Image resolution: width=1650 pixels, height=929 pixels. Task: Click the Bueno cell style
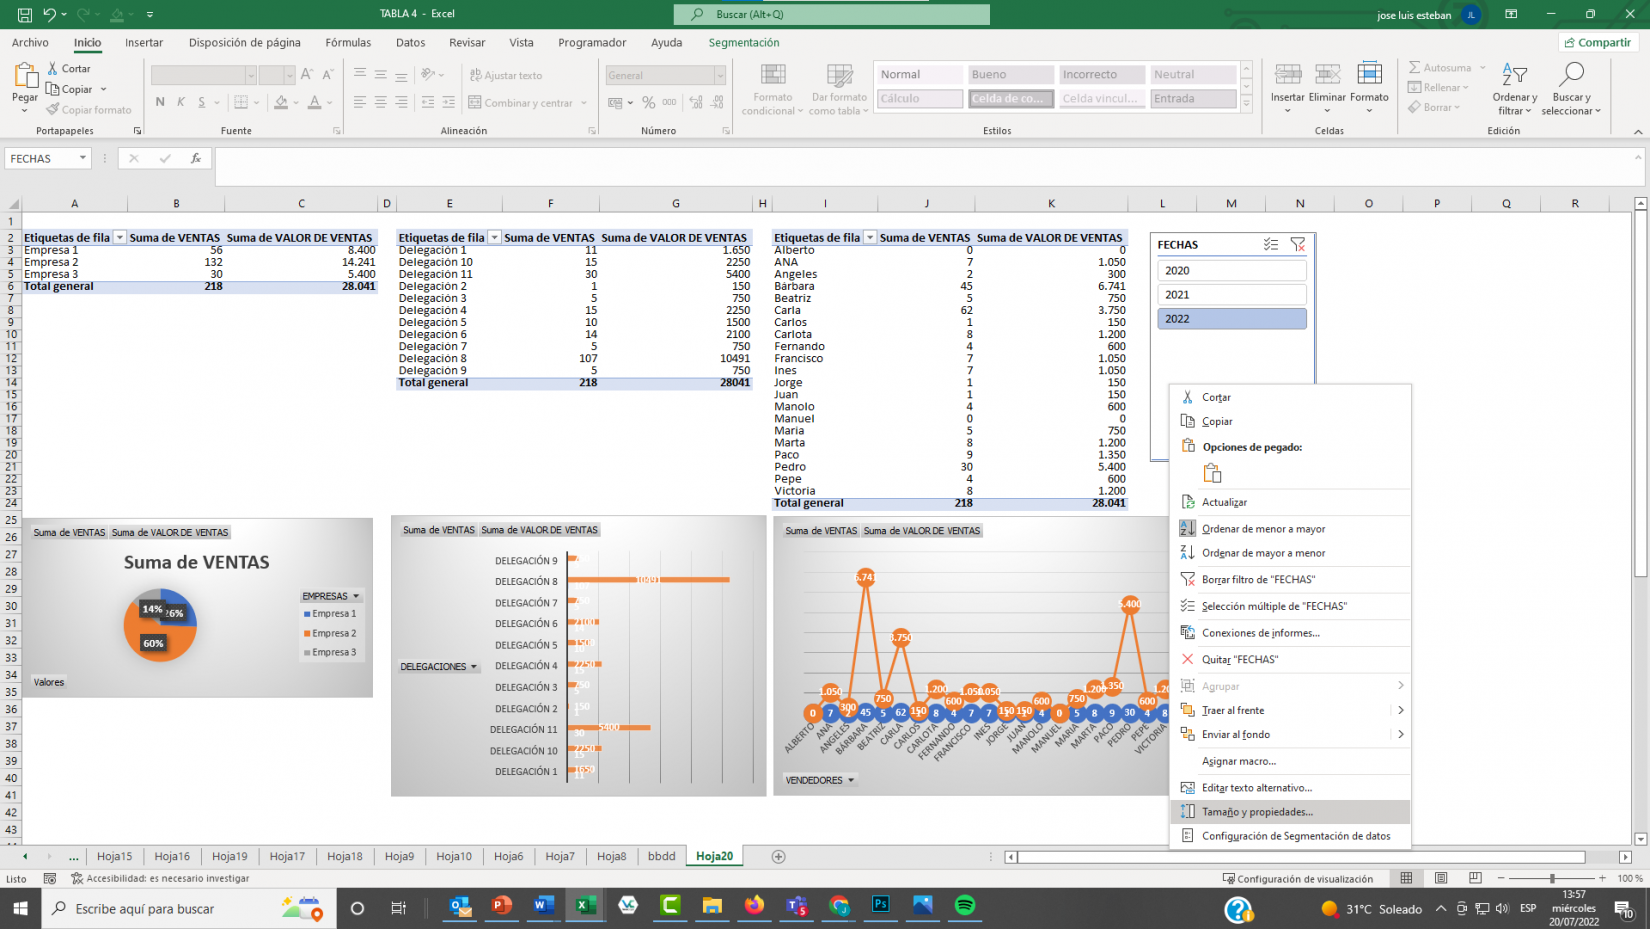coord(1011,75)
